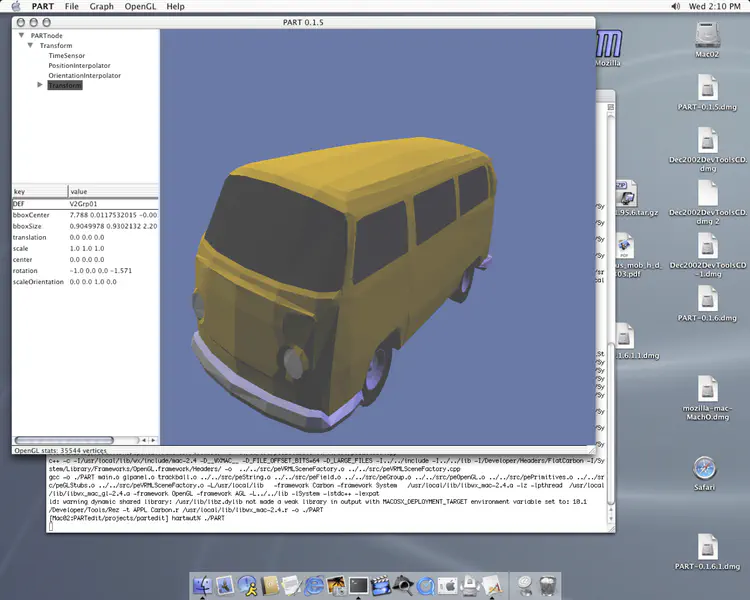
Task: Select the TimeSensor node in the tree
Action: pyautogui.click(x=66, y=56)
